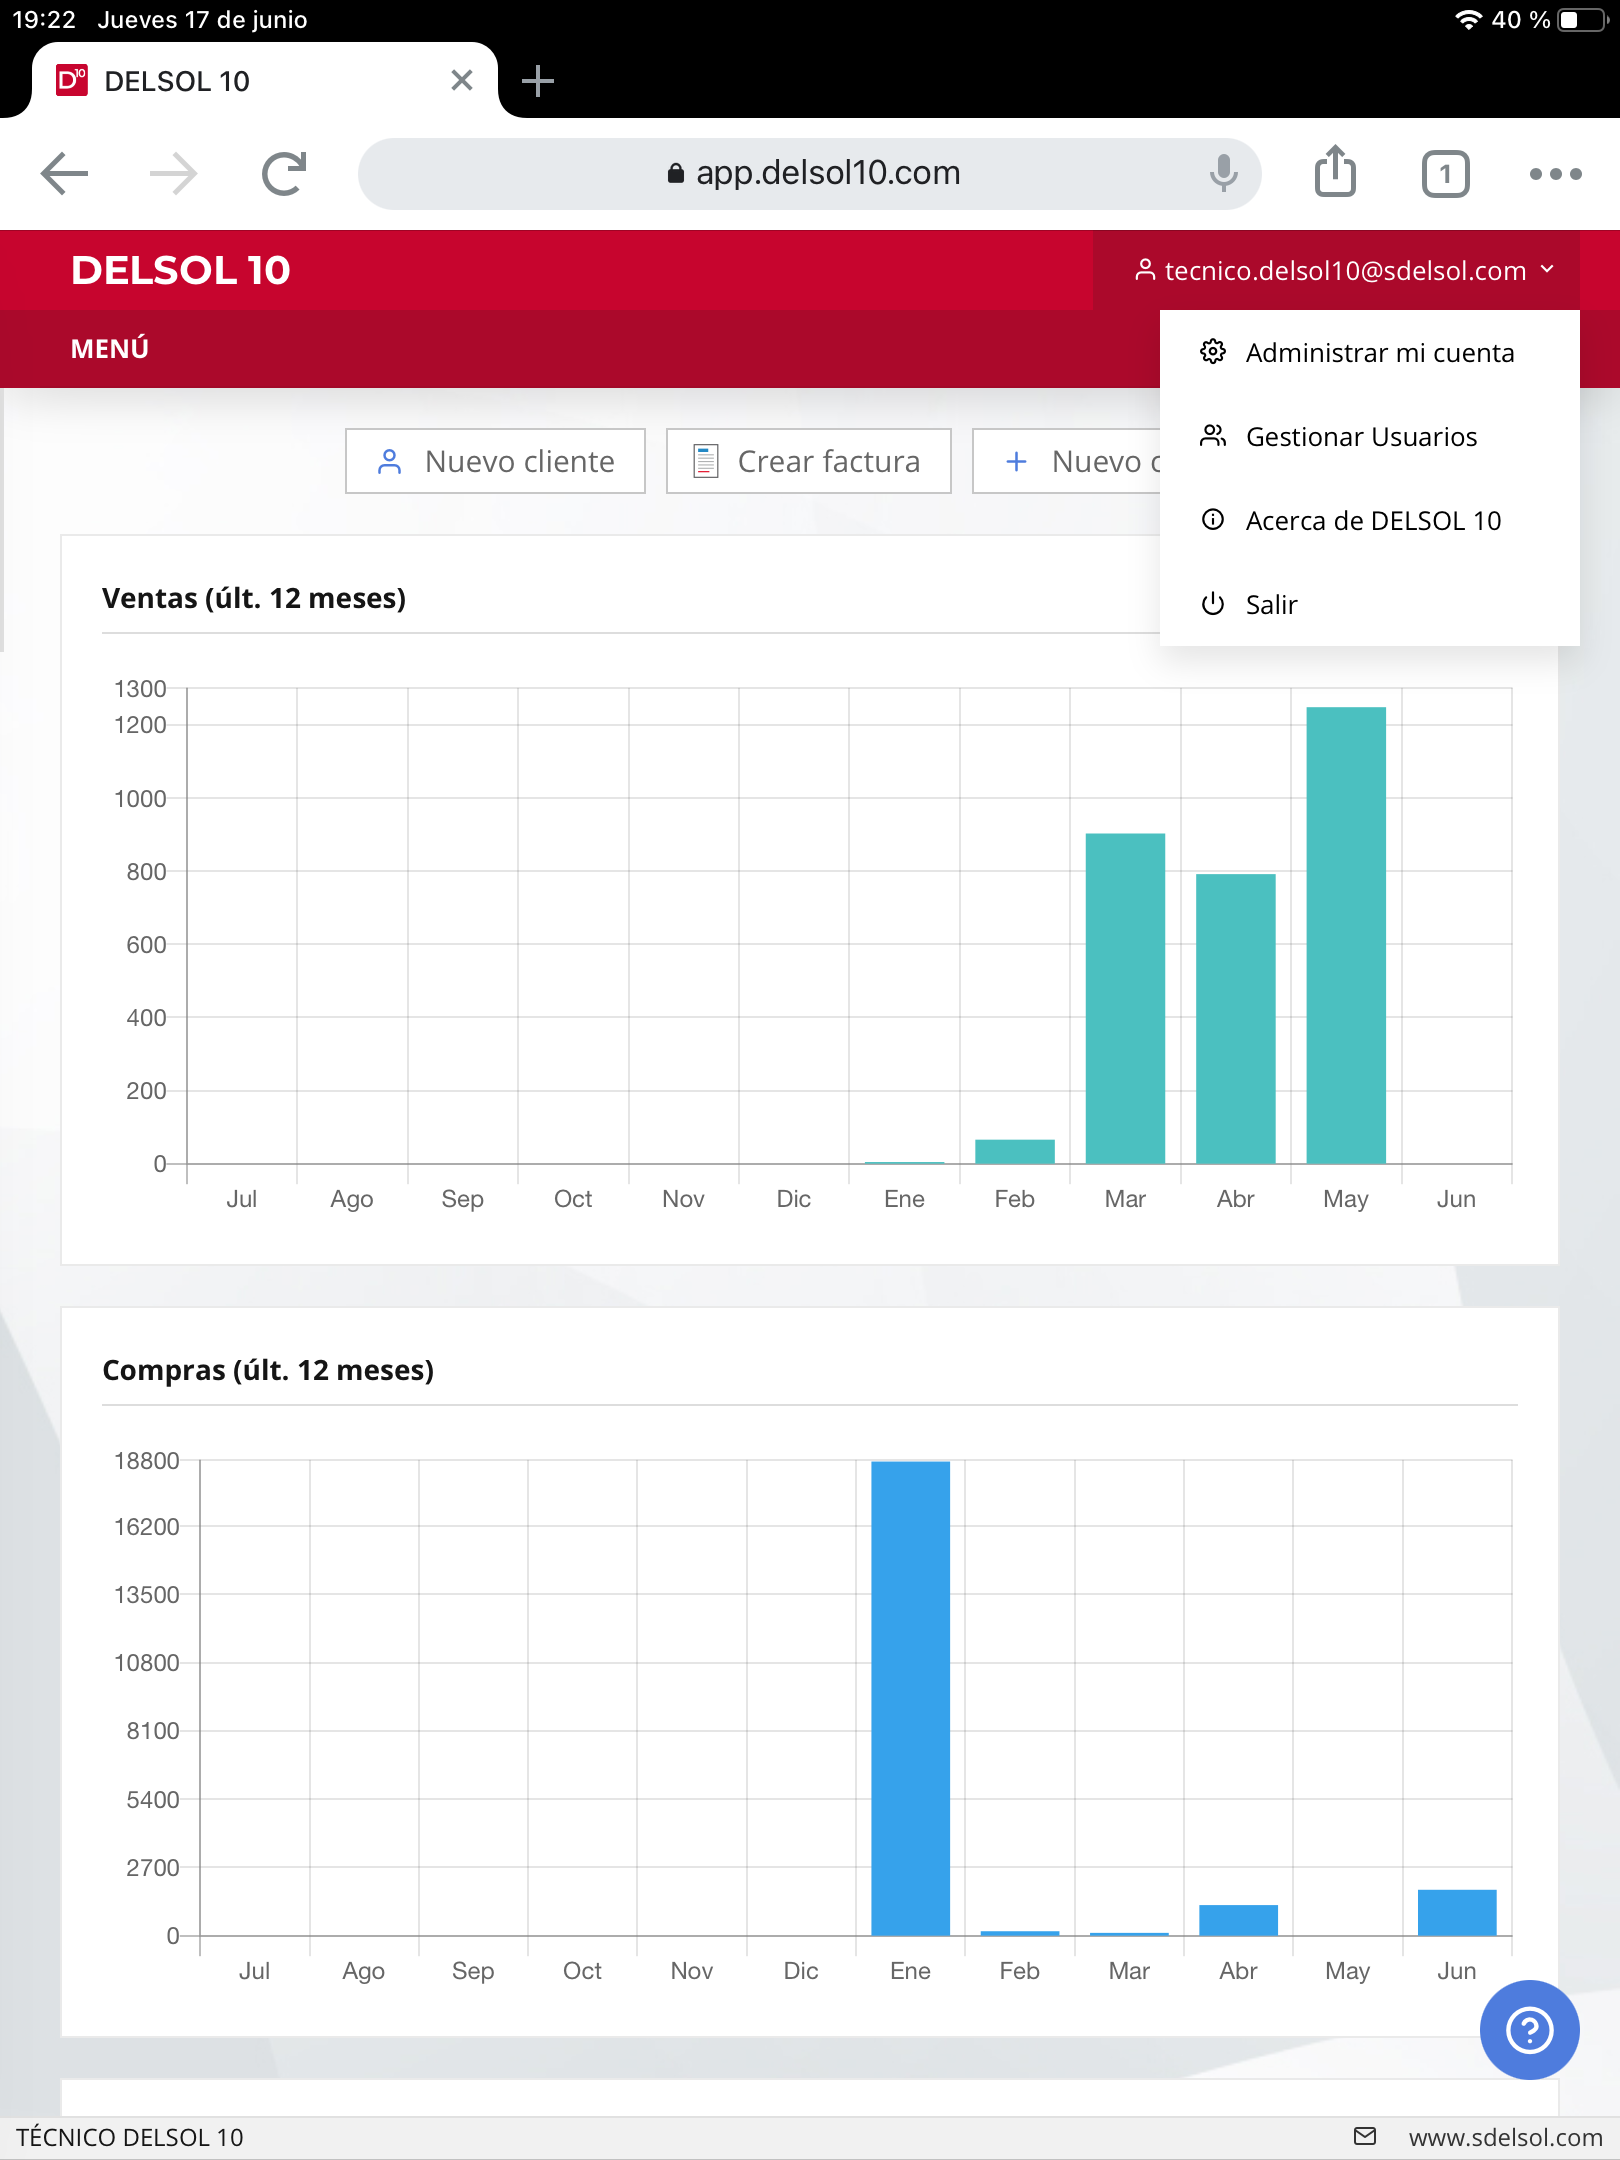Tap the app.delsol10.com address bar
This screenshot has height=2160, width=1620.
click(x=810, y=174)
